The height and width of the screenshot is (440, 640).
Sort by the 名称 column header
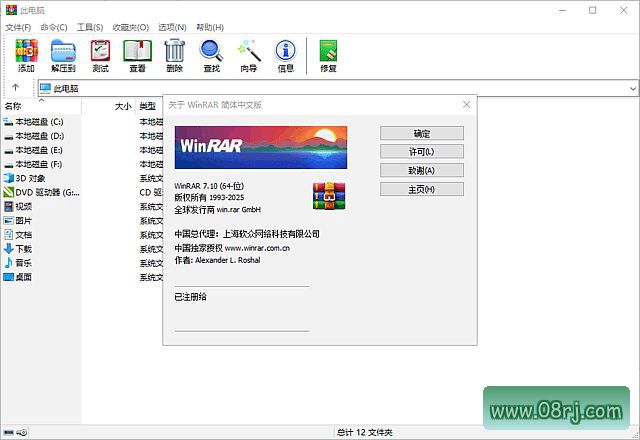point(41,106)
